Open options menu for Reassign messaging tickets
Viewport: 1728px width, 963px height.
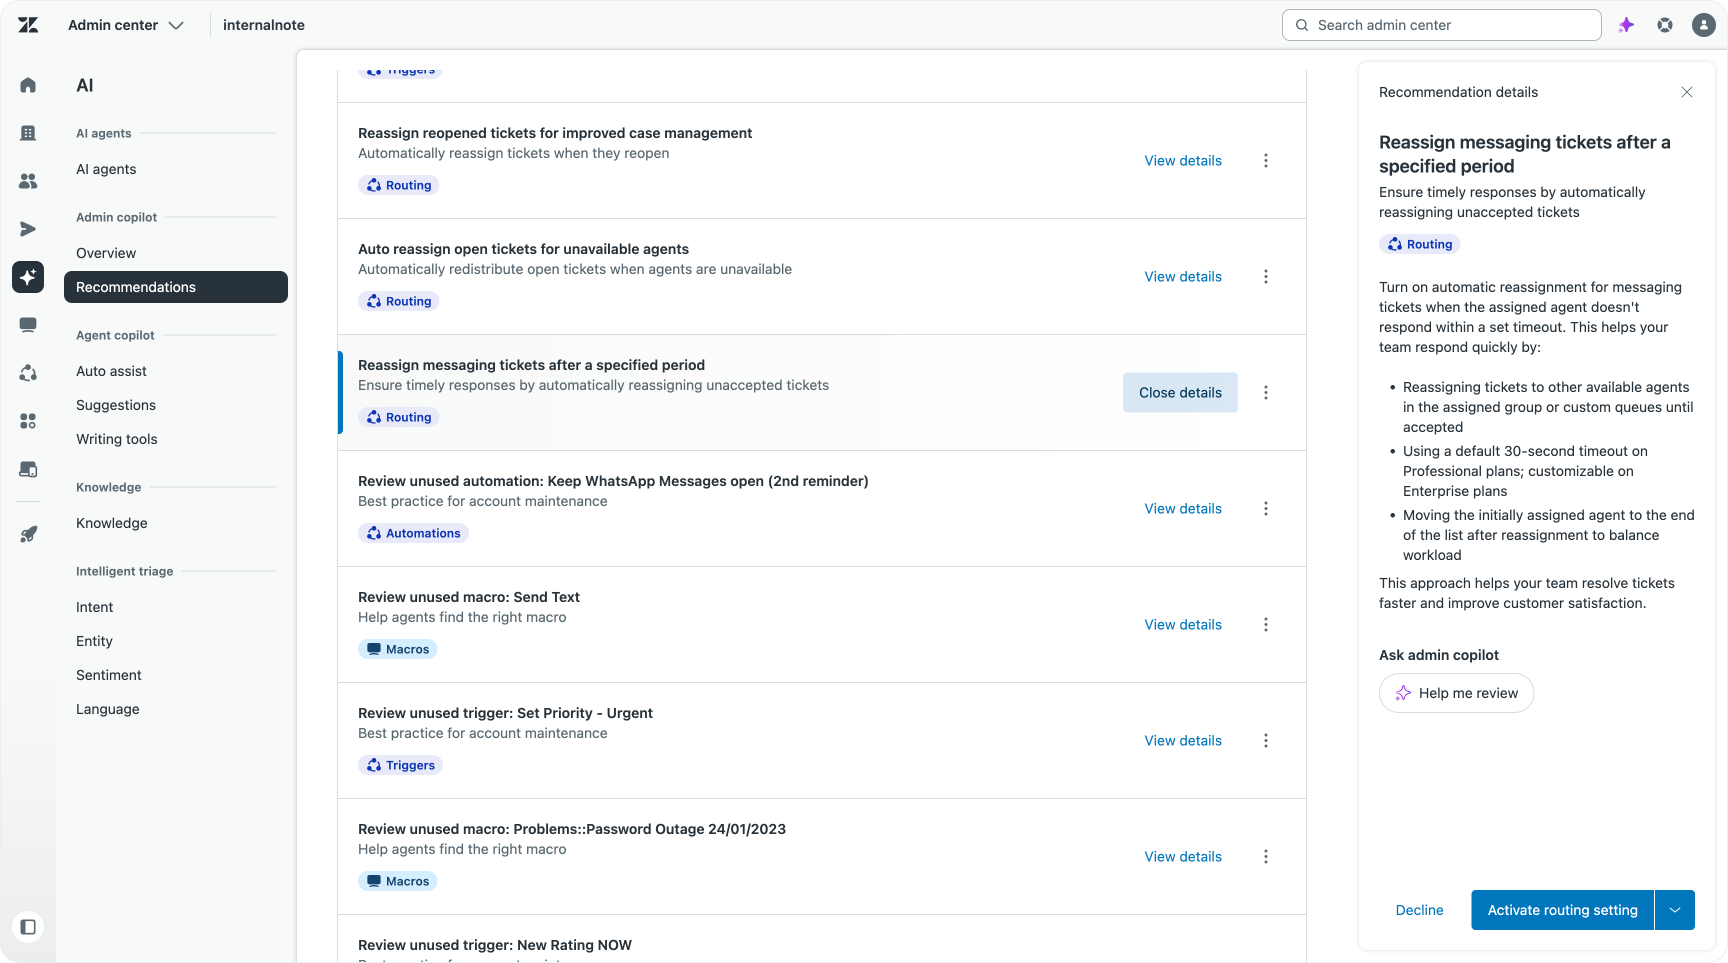(x=1266, y=393)
